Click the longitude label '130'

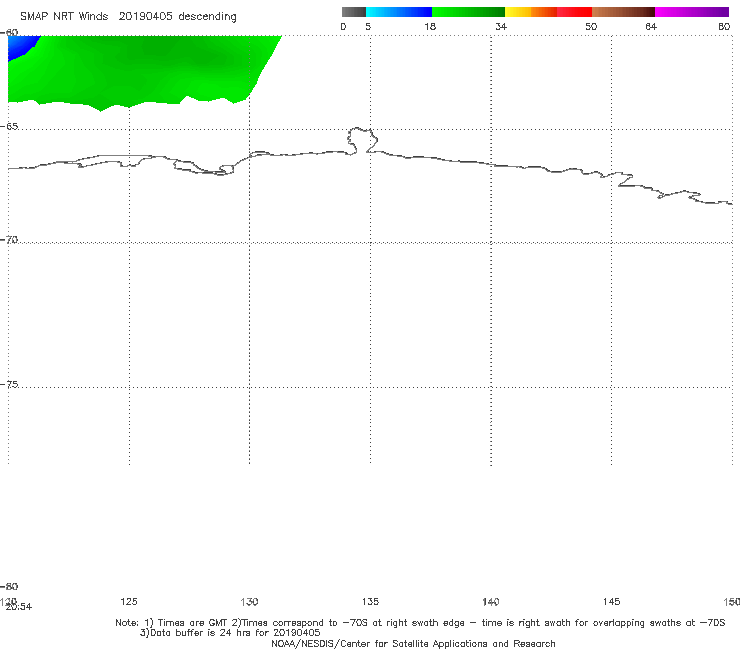coord(249,601)
